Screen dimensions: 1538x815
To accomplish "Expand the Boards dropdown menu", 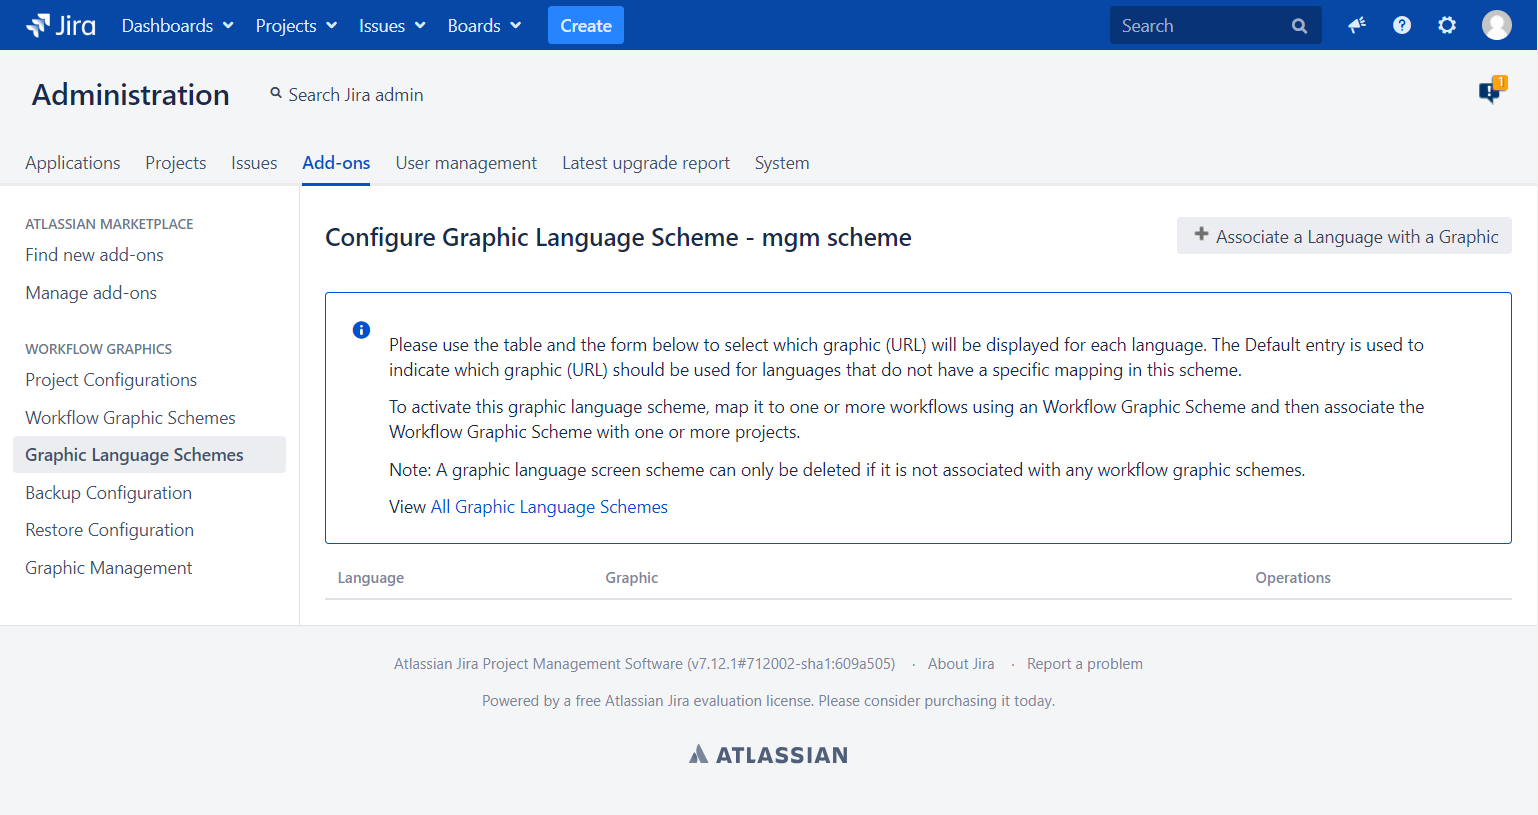I will point(484,25).
